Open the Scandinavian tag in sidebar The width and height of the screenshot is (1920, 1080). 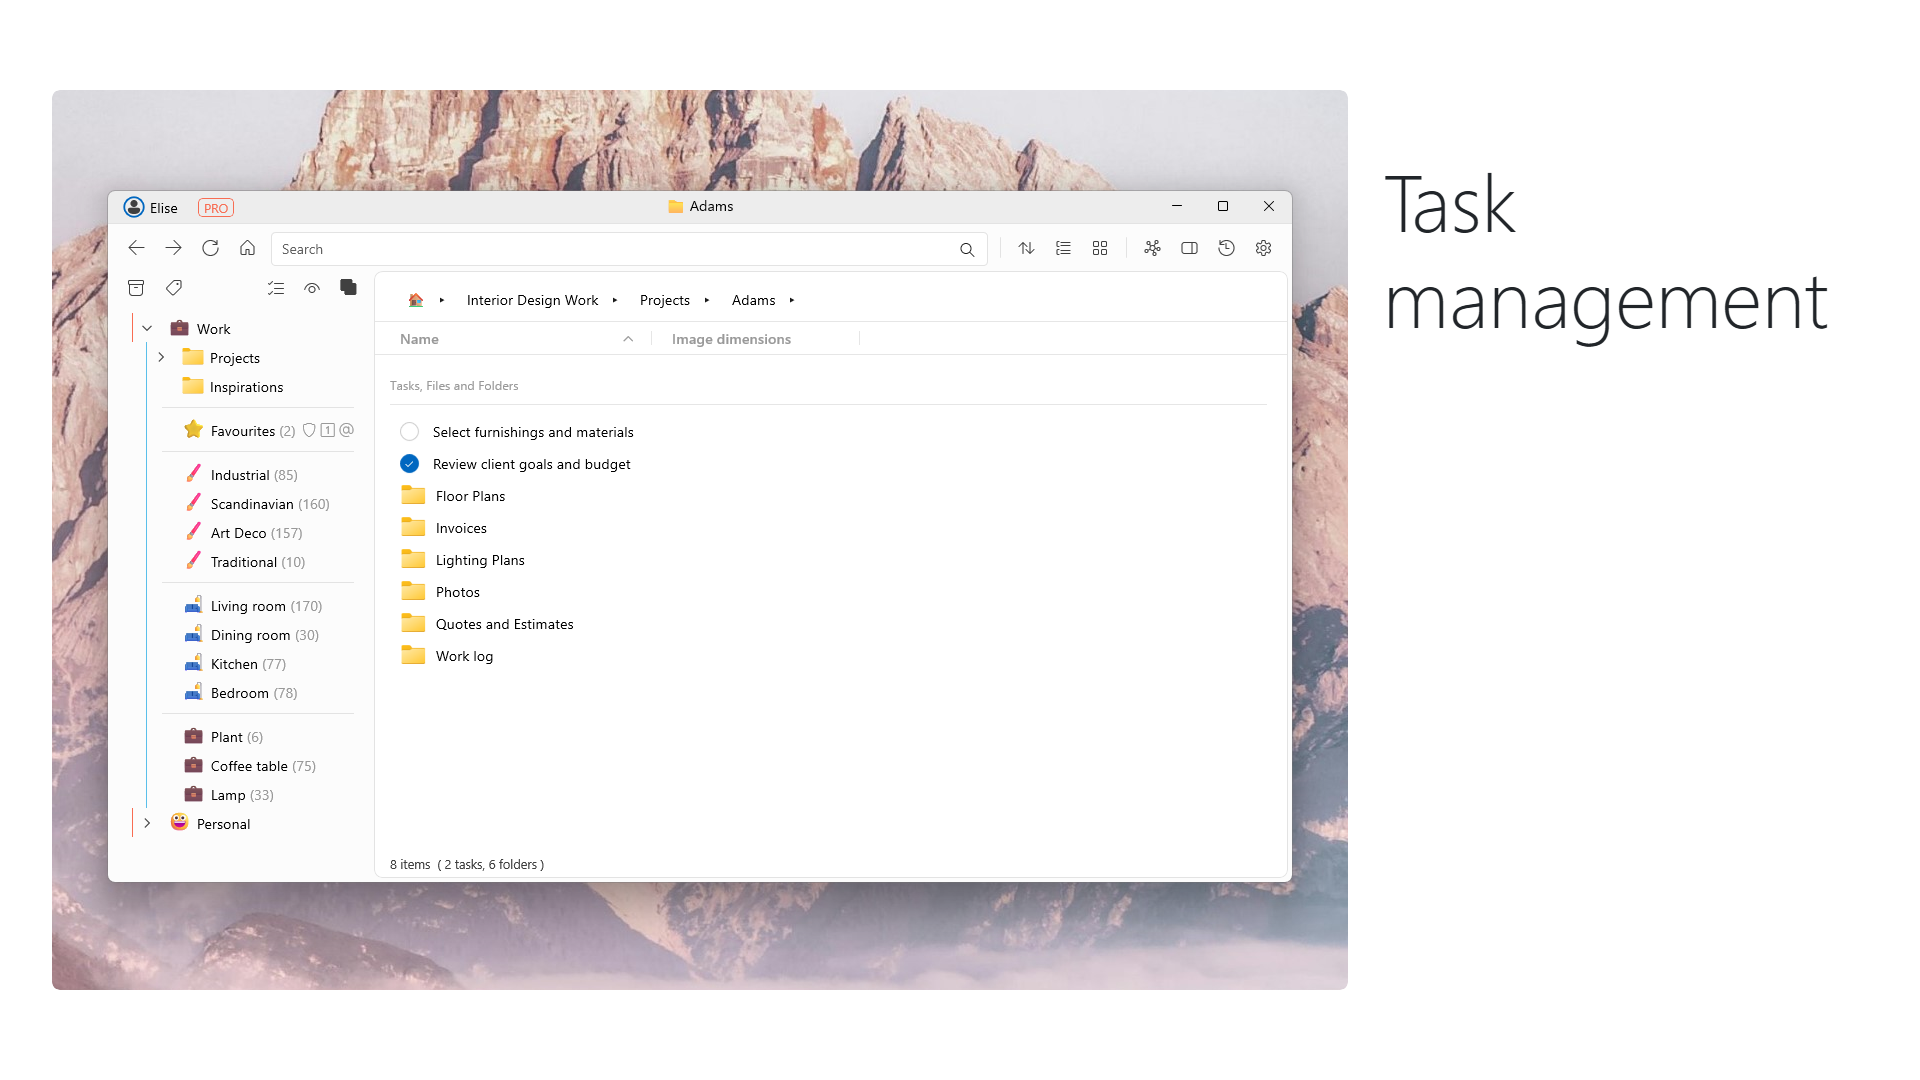pyautogui.click(x=252, y=504)
